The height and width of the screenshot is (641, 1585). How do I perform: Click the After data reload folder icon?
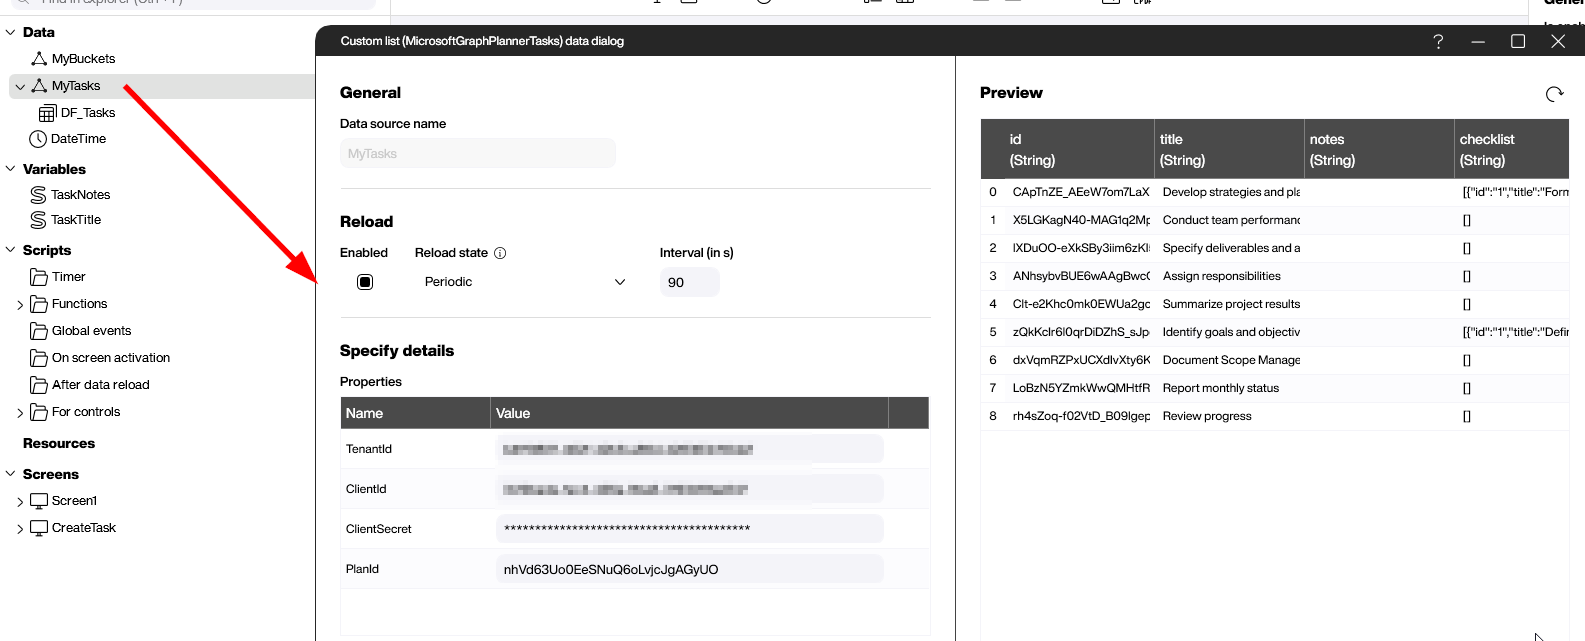click(39, 385)
